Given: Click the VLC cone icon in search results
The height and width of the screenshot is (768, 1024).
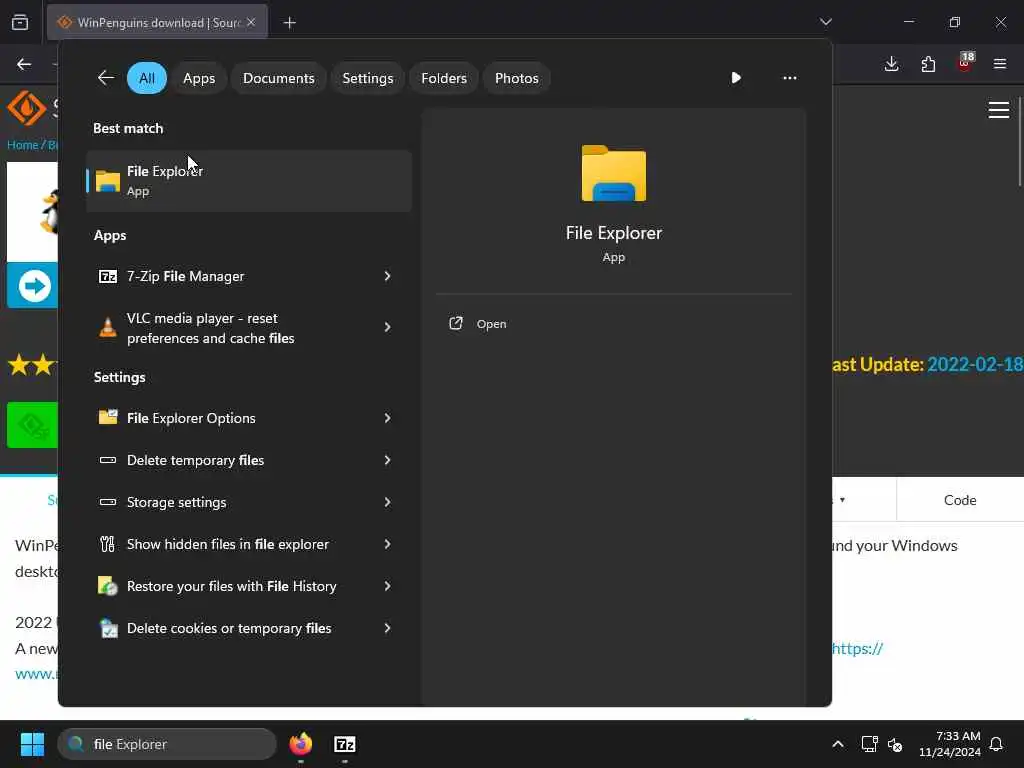Looking at the screenshot, I should (x=108, y=327).
